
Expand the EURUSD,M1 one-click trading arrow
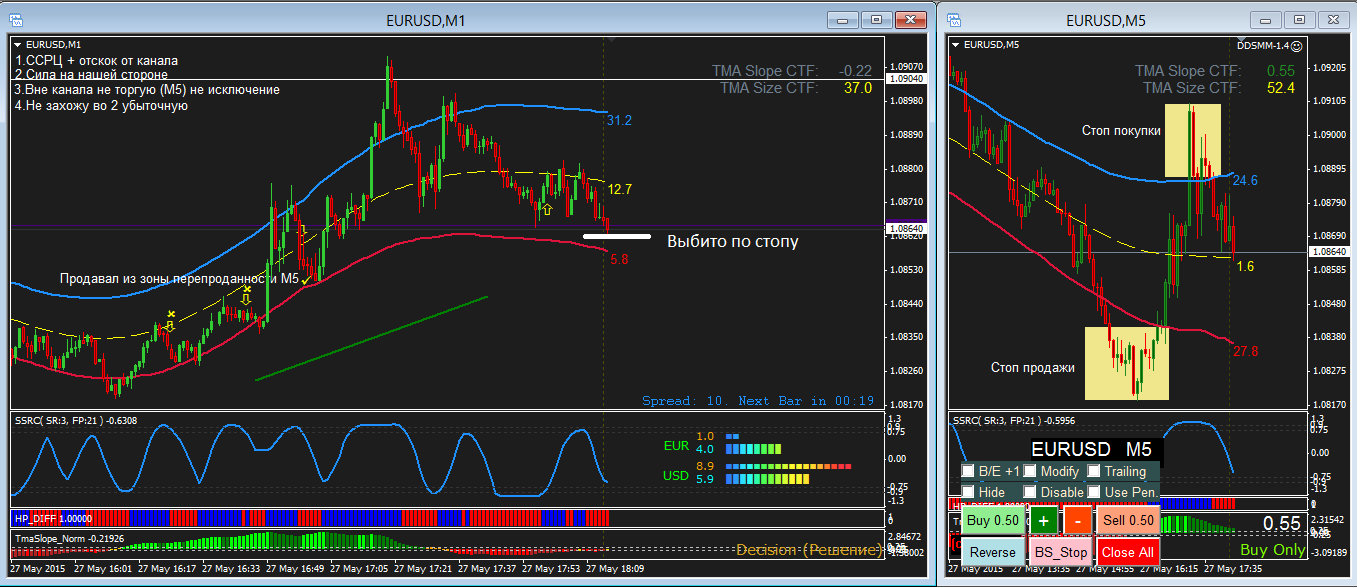click(x=19, y=44)
